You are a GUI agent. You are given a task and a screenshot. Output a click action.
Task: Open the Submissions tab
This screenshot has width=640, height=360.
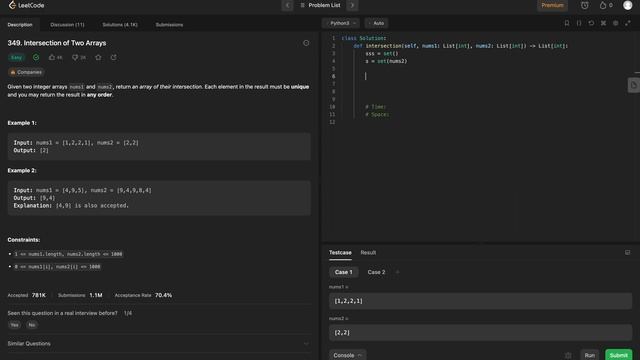[169, 24]
